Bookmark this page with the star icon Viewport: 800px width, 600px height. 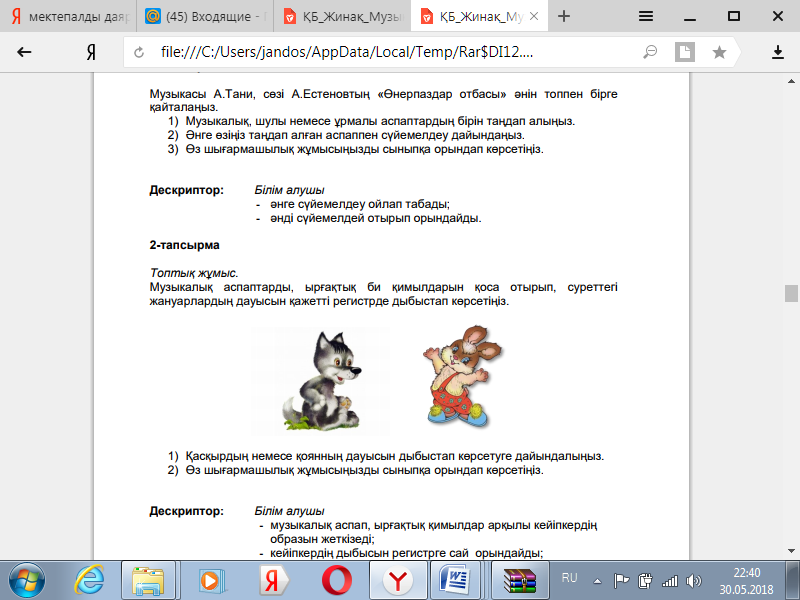(719, 52)
